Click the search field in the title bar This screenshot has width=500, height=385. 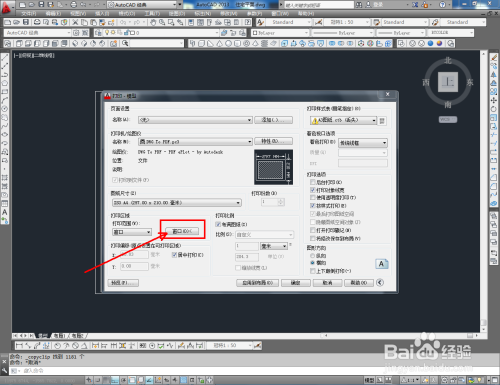pos(319,5)
